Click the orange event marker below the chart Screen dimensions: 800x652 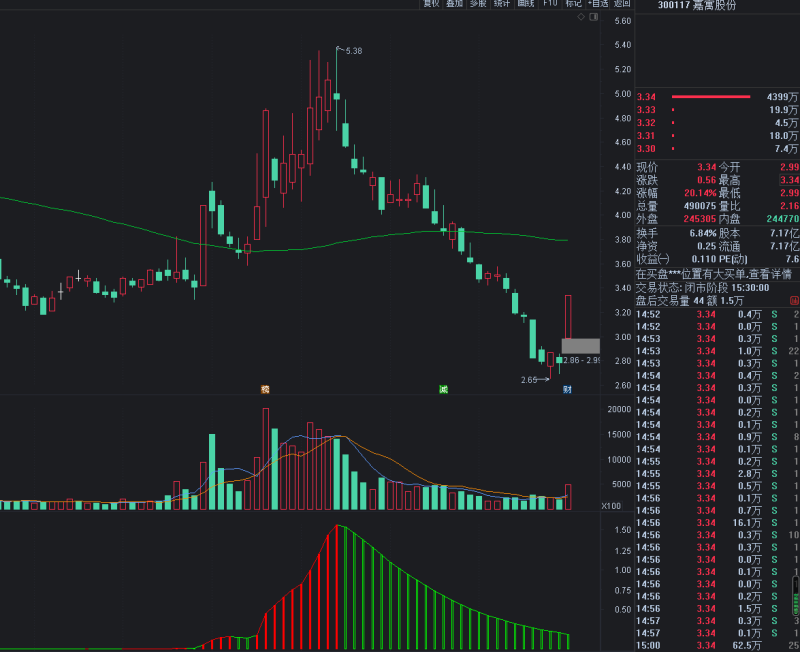point(265,388)
